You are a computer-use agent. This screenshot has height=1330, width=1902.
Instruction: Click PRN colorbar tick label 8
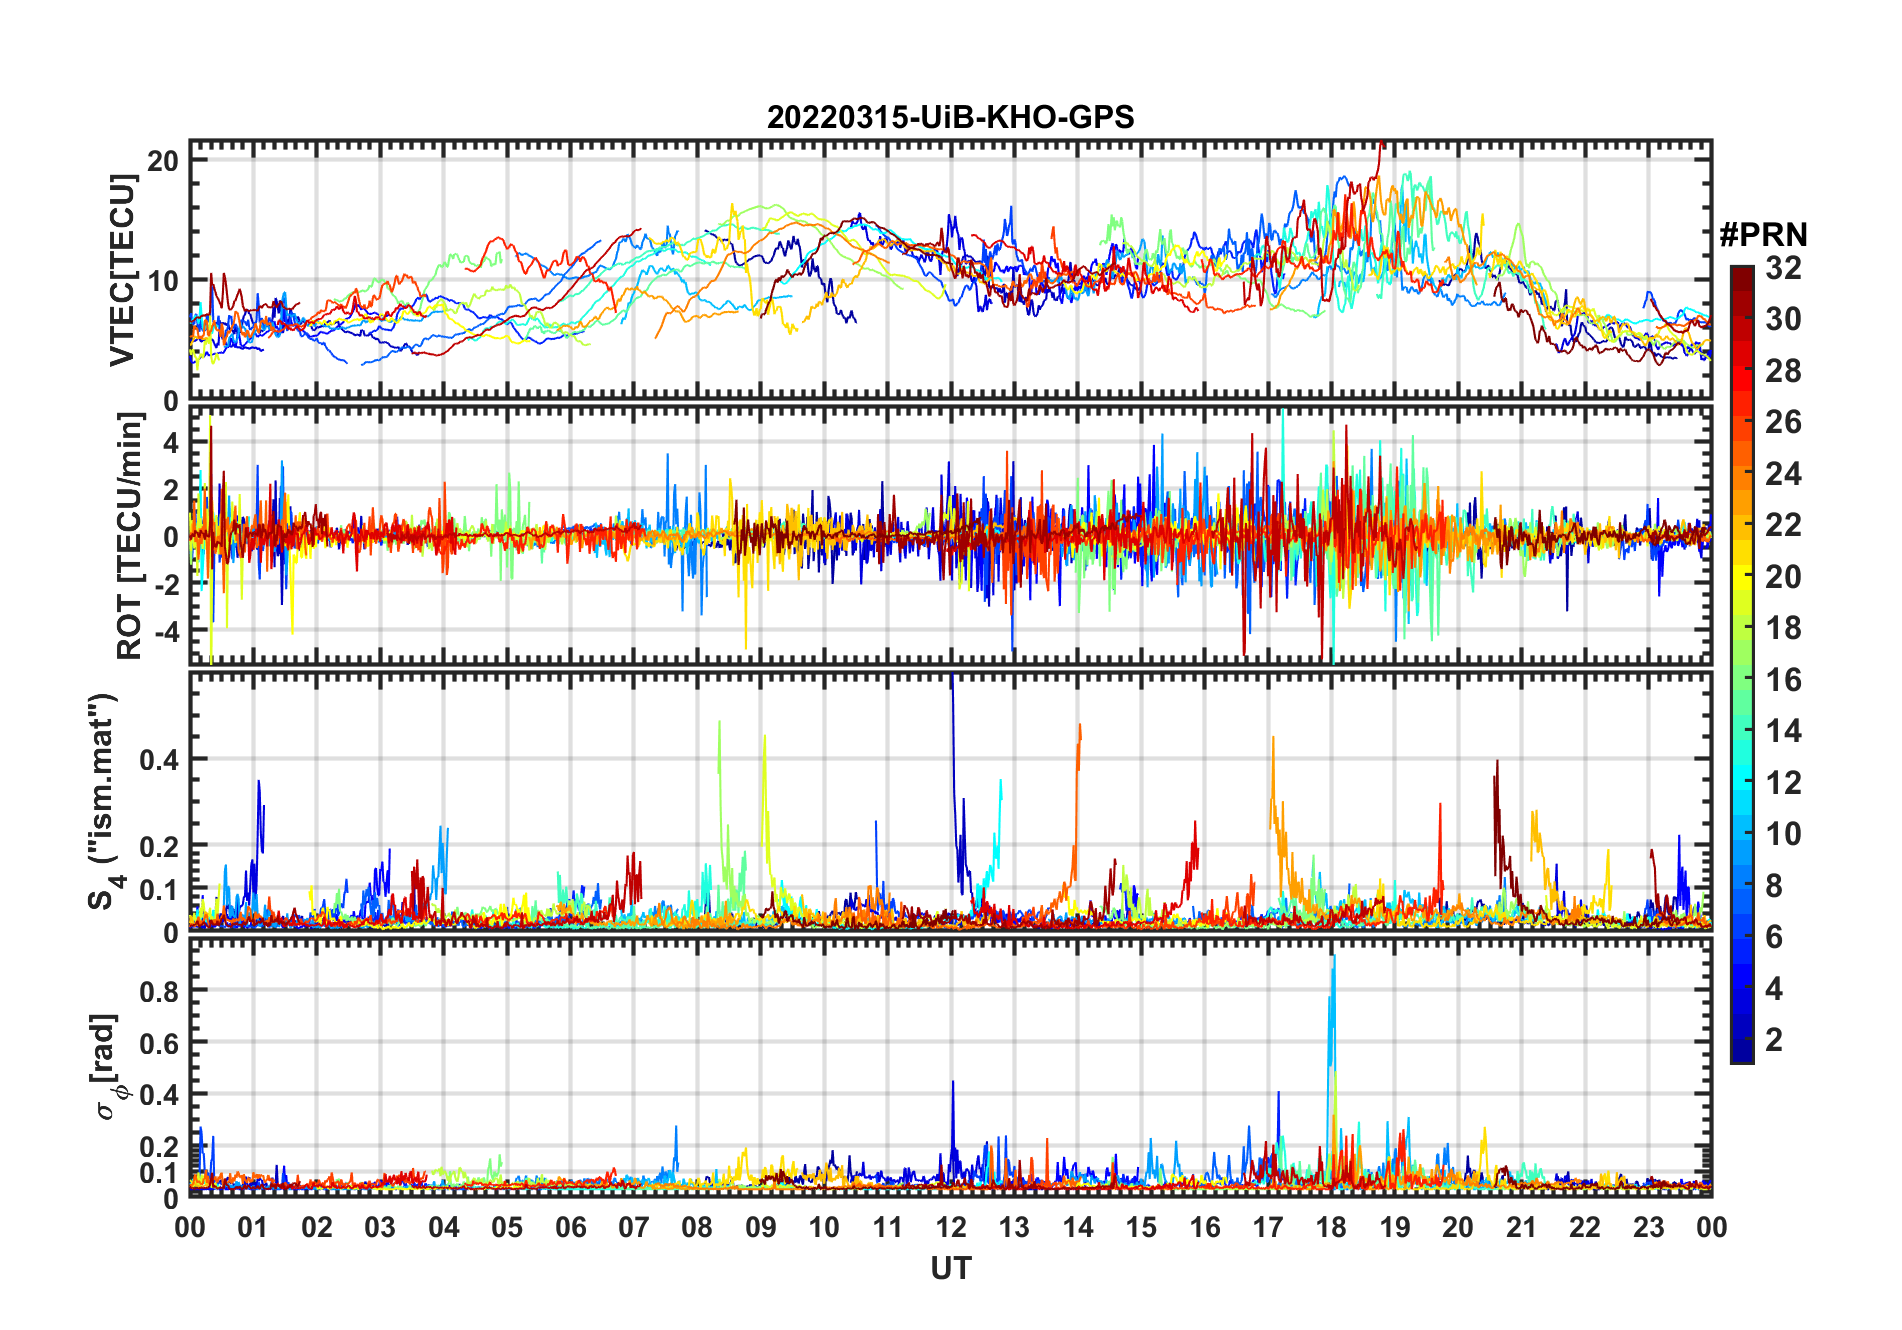(x=1774, y=886)
